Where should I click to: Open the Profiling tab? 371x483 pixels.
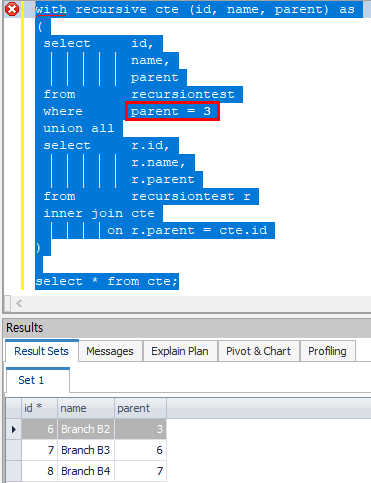pos(327,351)
